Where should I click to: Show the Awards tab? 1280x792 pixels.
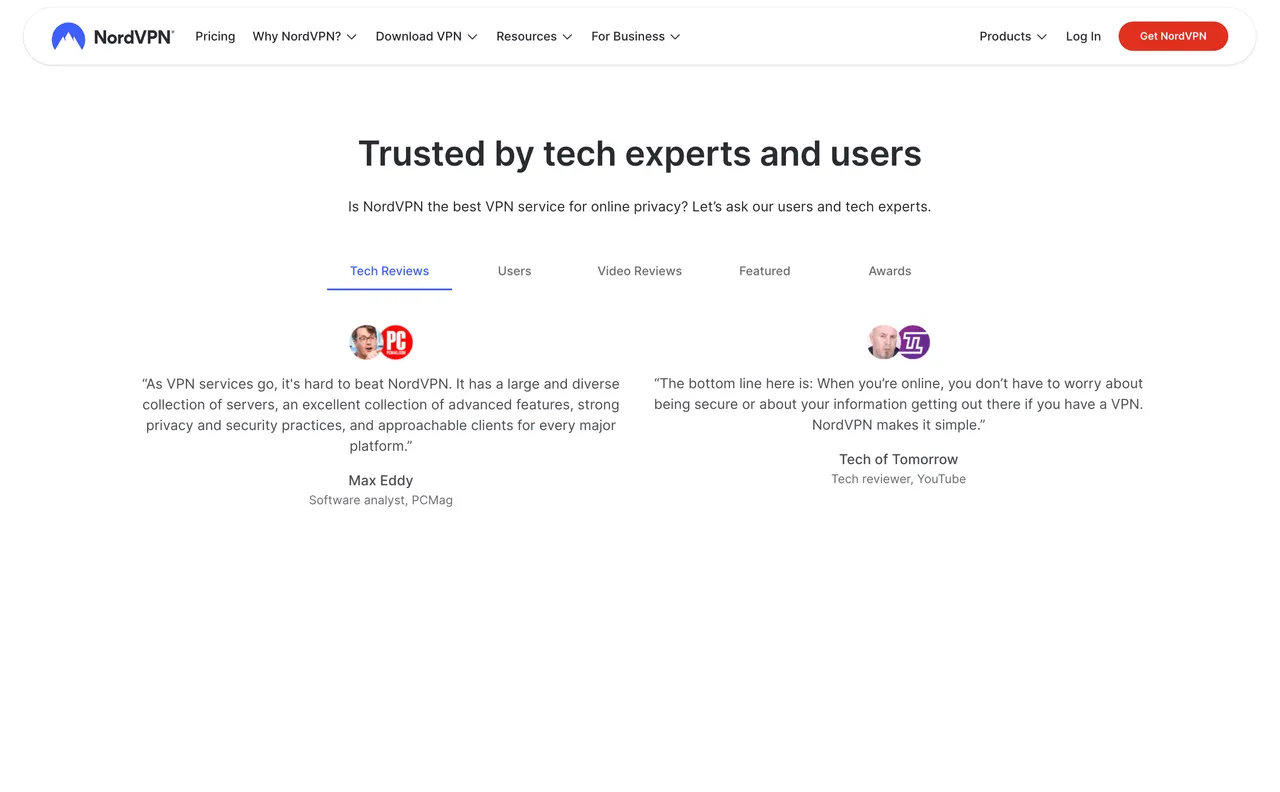[889, 271]
